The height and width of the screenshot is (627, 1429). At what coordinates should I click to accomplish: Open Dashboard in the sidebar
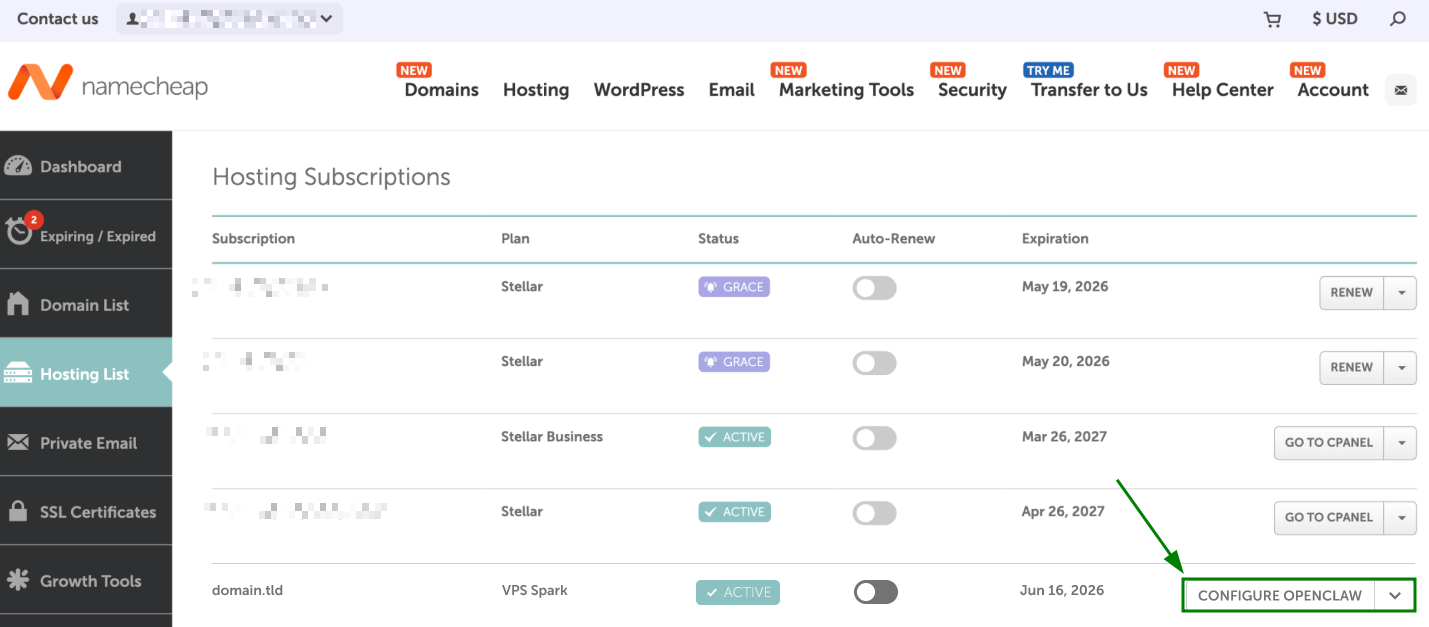coord(86,167)
